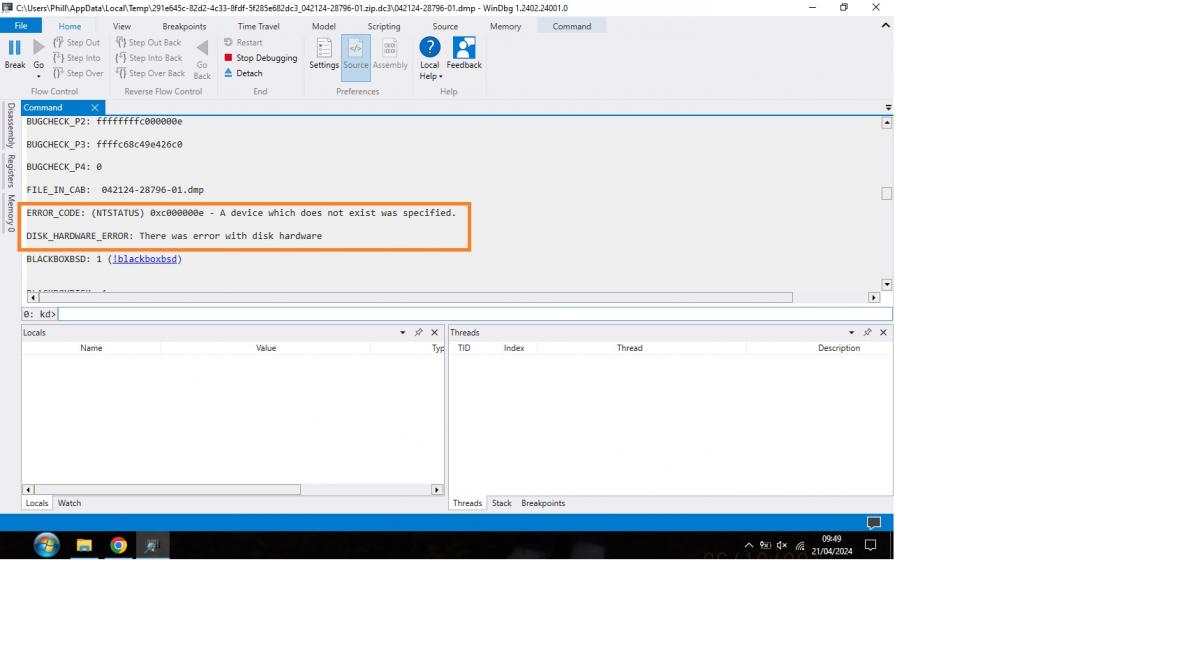Switch to the Scripting ribbon tab

click(x=384, y=26)
